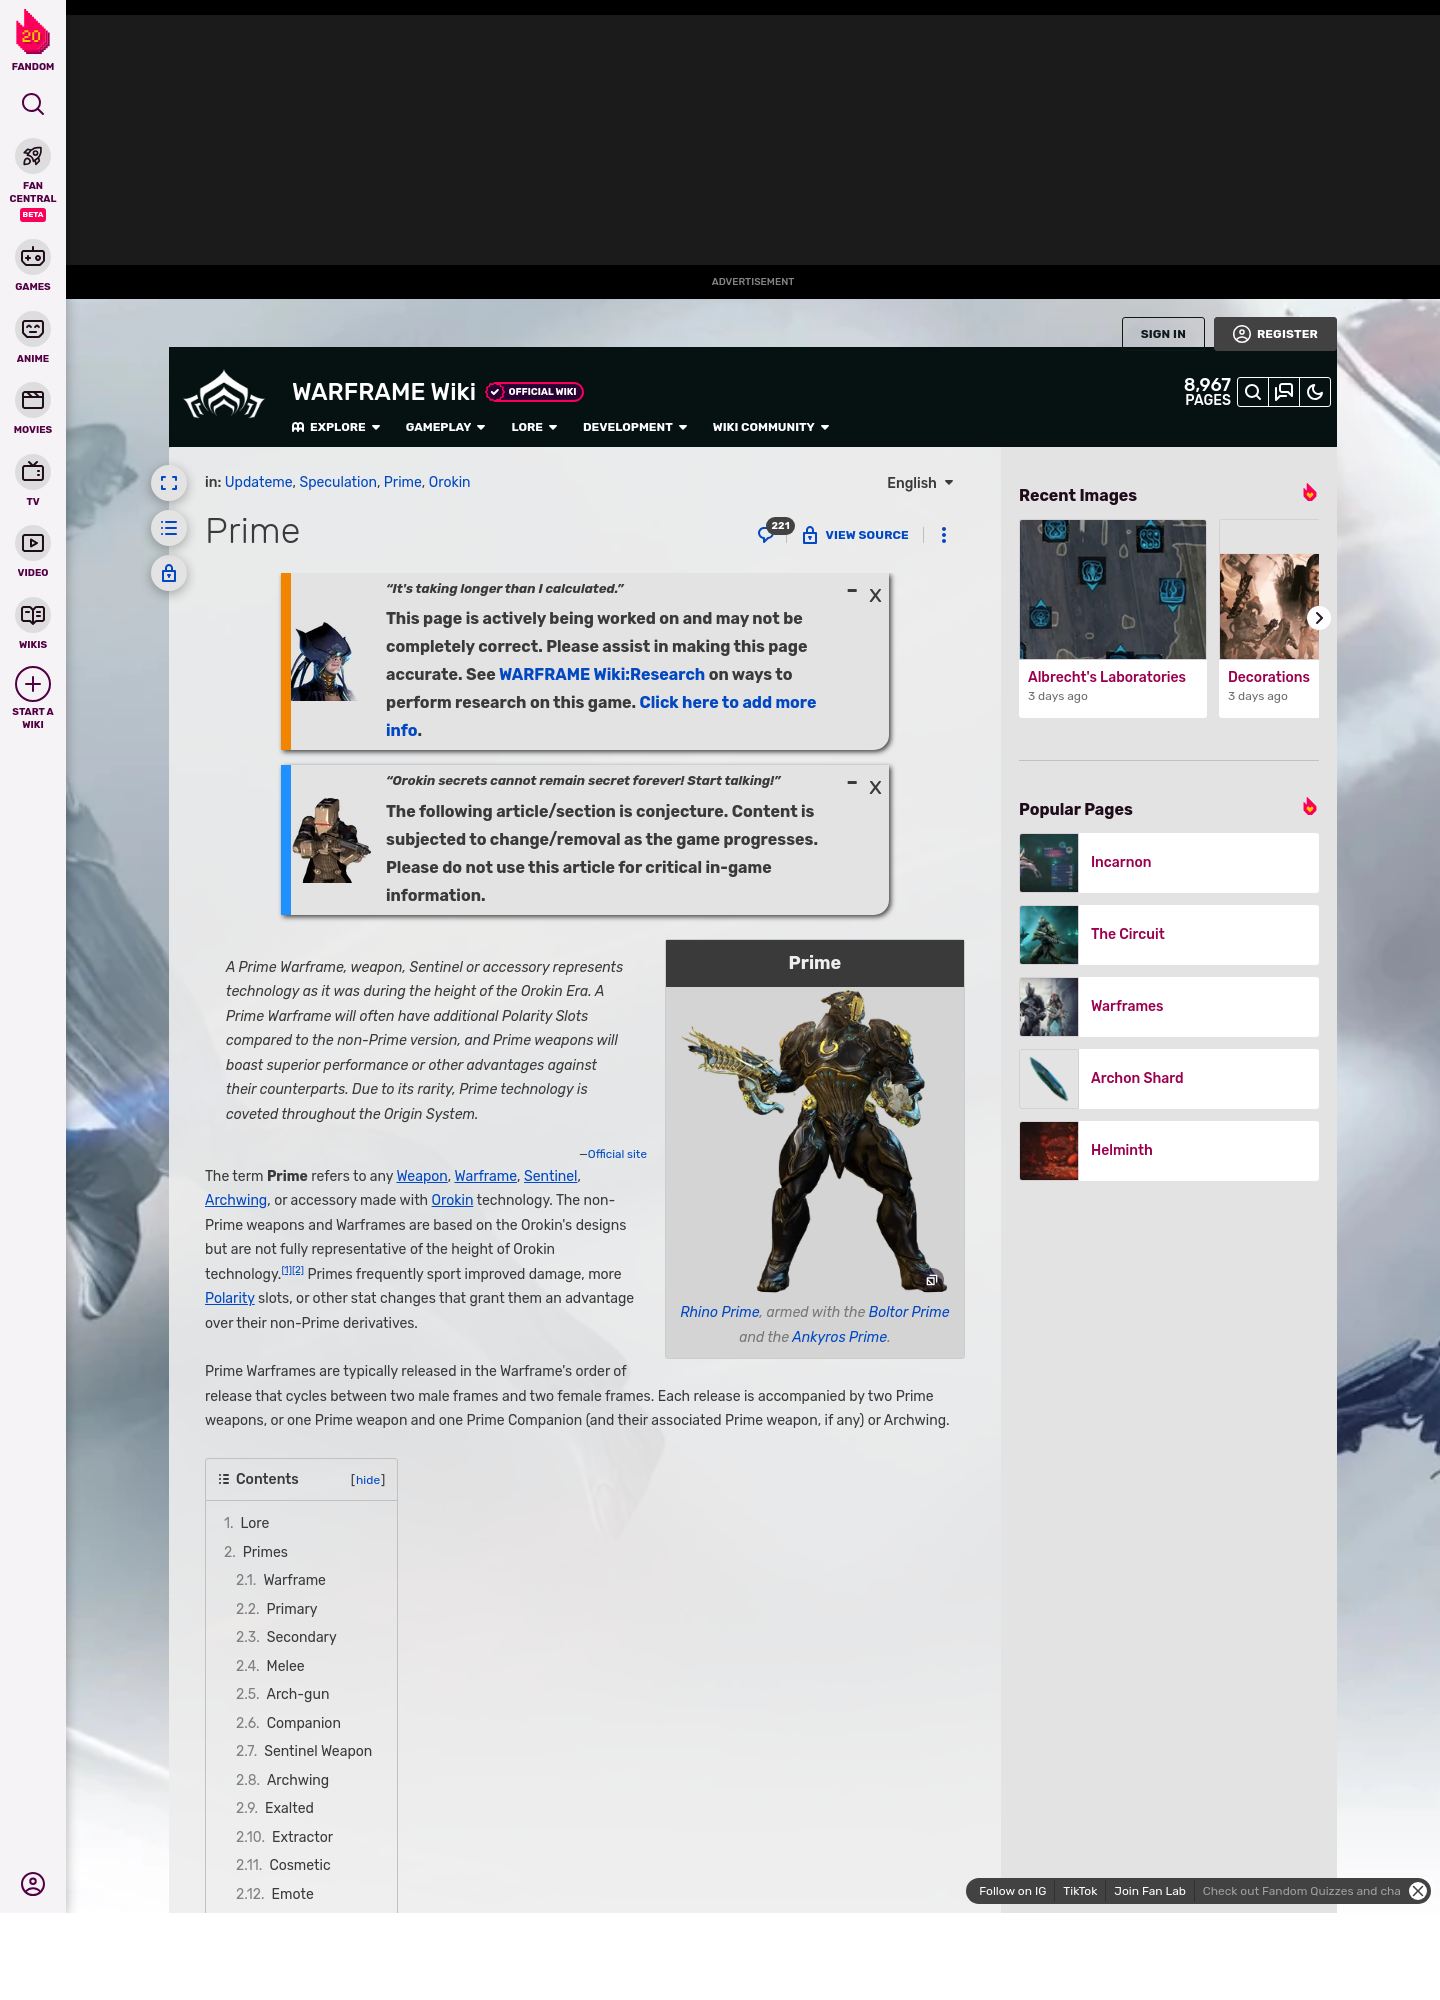Click the sidebar search magnifier icon
Image resolution: width=1440 pixels, height=2000 pixels.
[x=33, y=104]
